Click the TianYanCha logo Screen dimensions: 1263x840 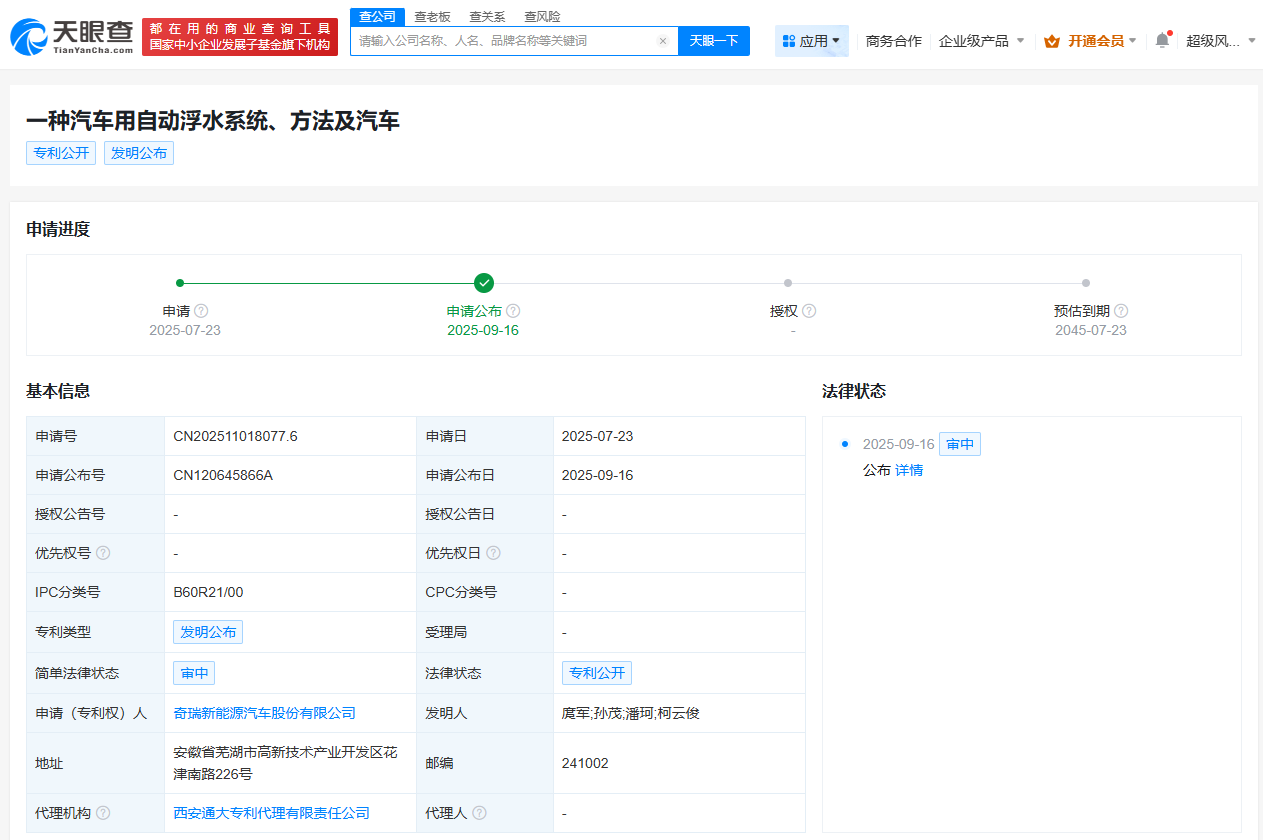click(72, 37)
